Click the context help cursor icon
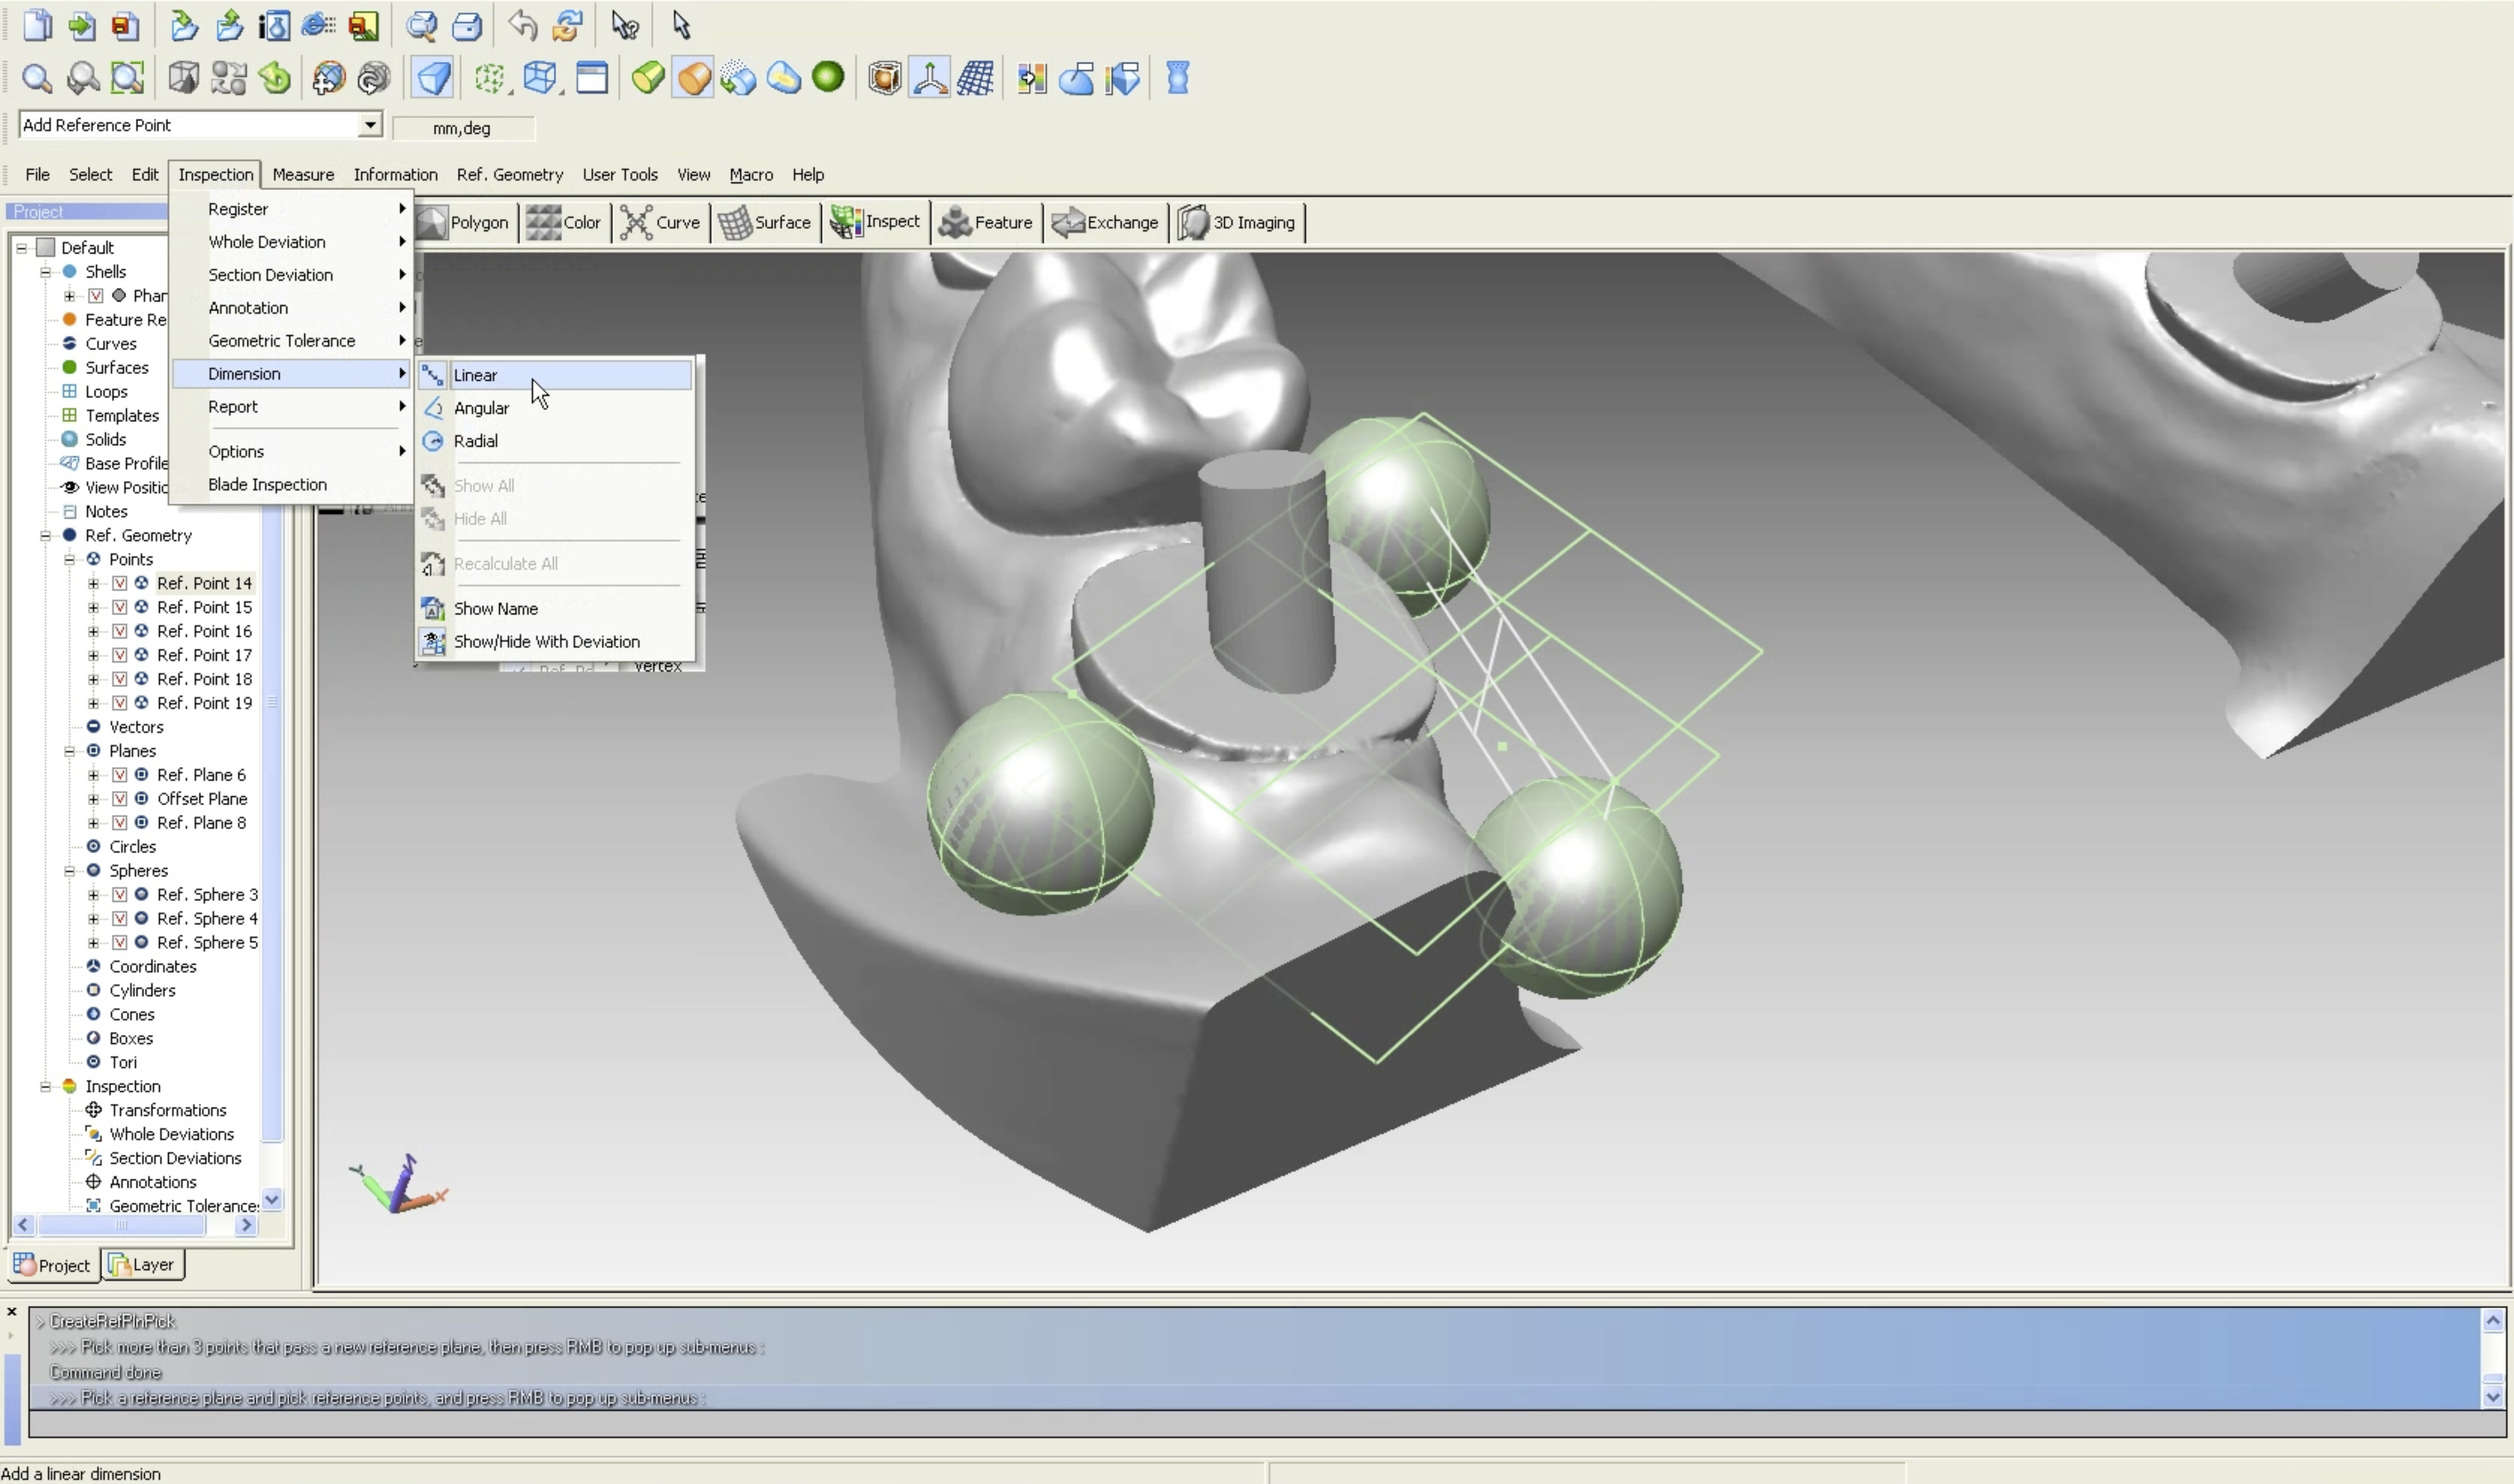The image size is (2514, 1484). click(625, 25)
